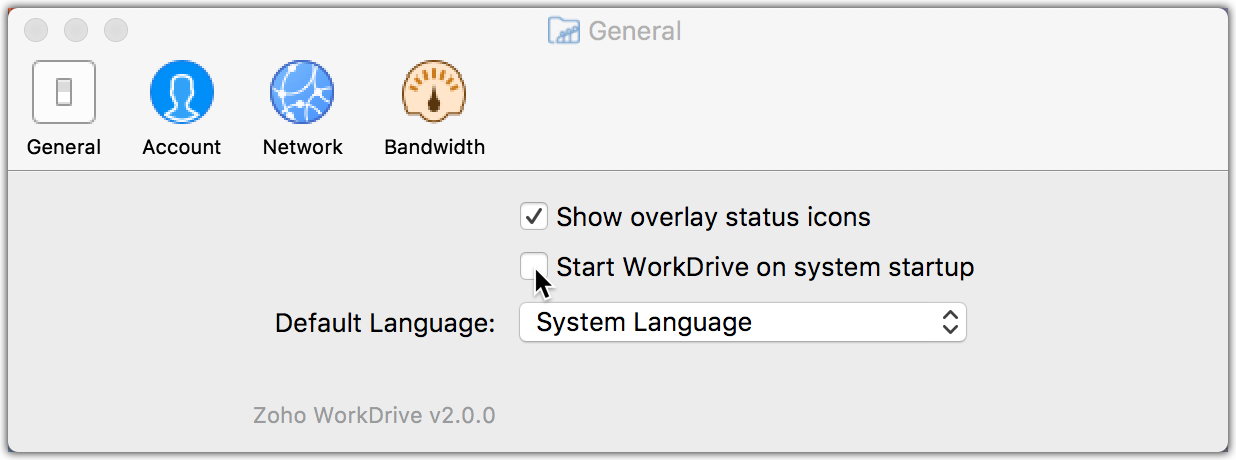Viewport: 1236px width, 460px height.
Task: Open the Bandwidth tab label
Action: pos(434,147)
